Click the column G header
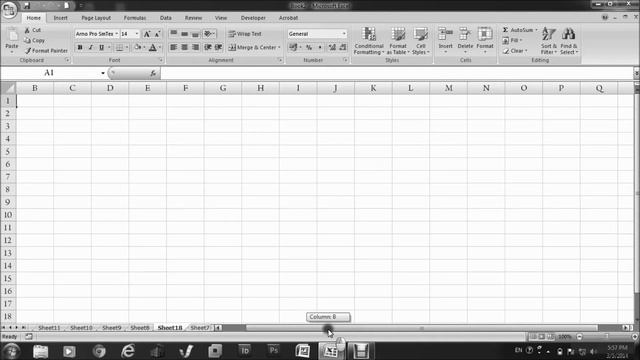This screenshot has width=640, height=360. click(223, 88)
